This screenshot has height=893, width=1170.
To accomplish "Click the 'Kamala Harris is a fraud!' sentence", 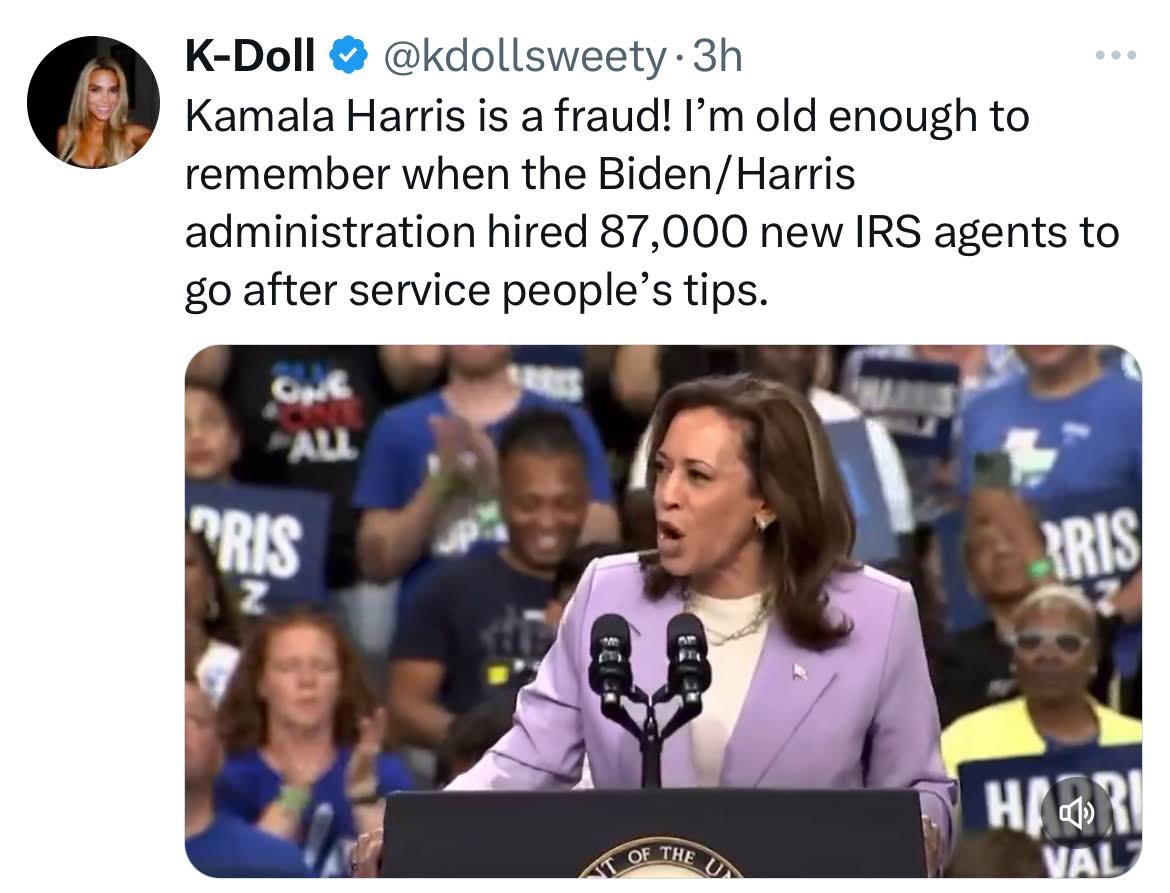I will click(428, 117).
